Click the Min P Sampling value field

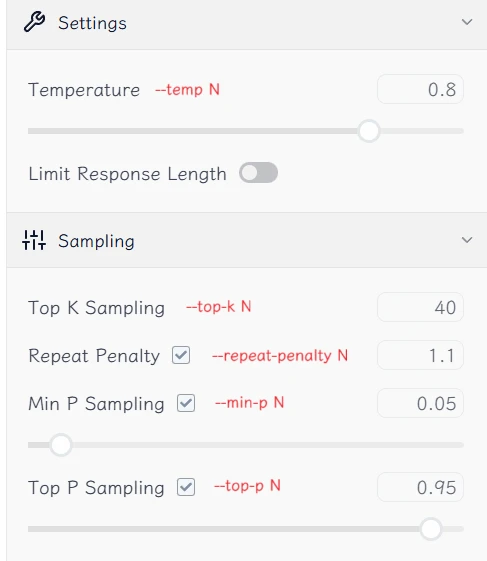coord(420,403)
